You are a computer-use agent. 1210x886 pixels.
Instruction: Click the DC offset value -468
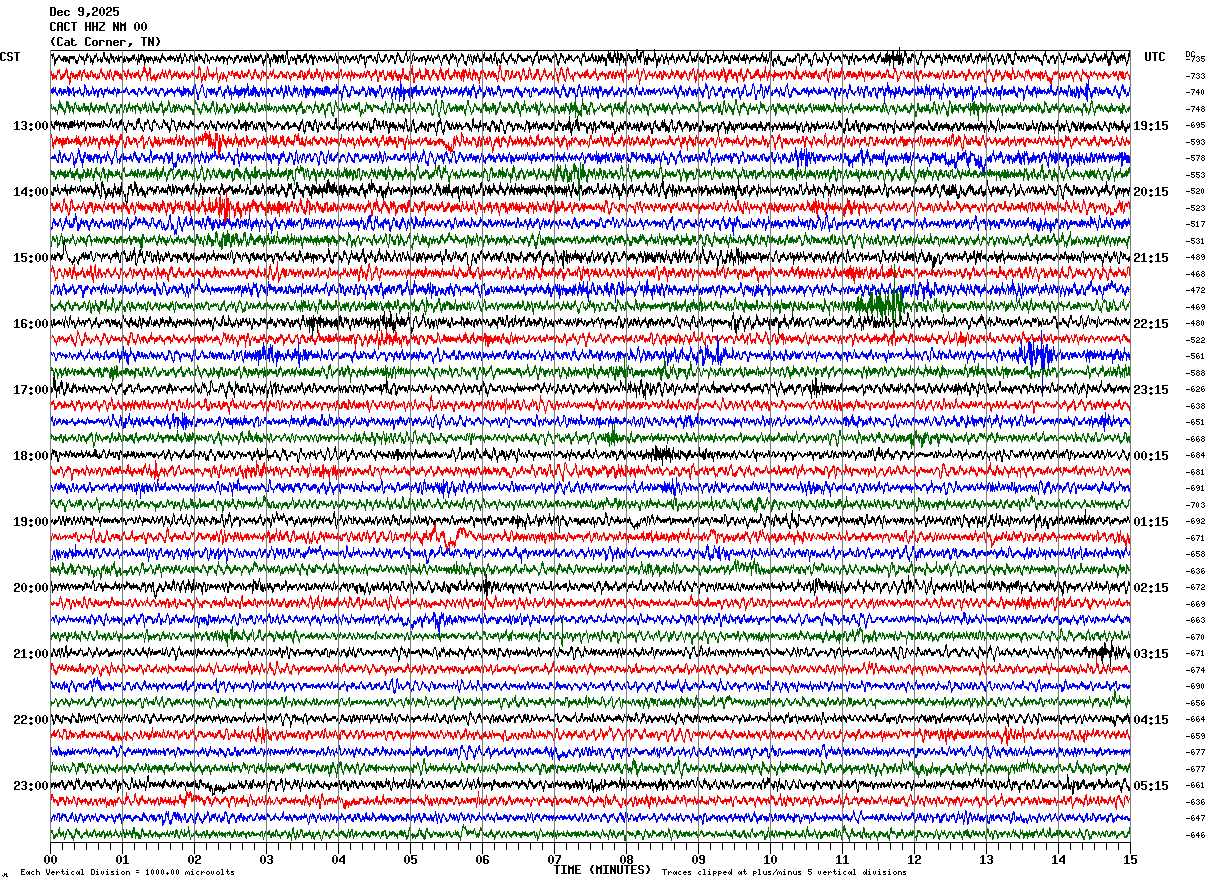(1195, 274)
